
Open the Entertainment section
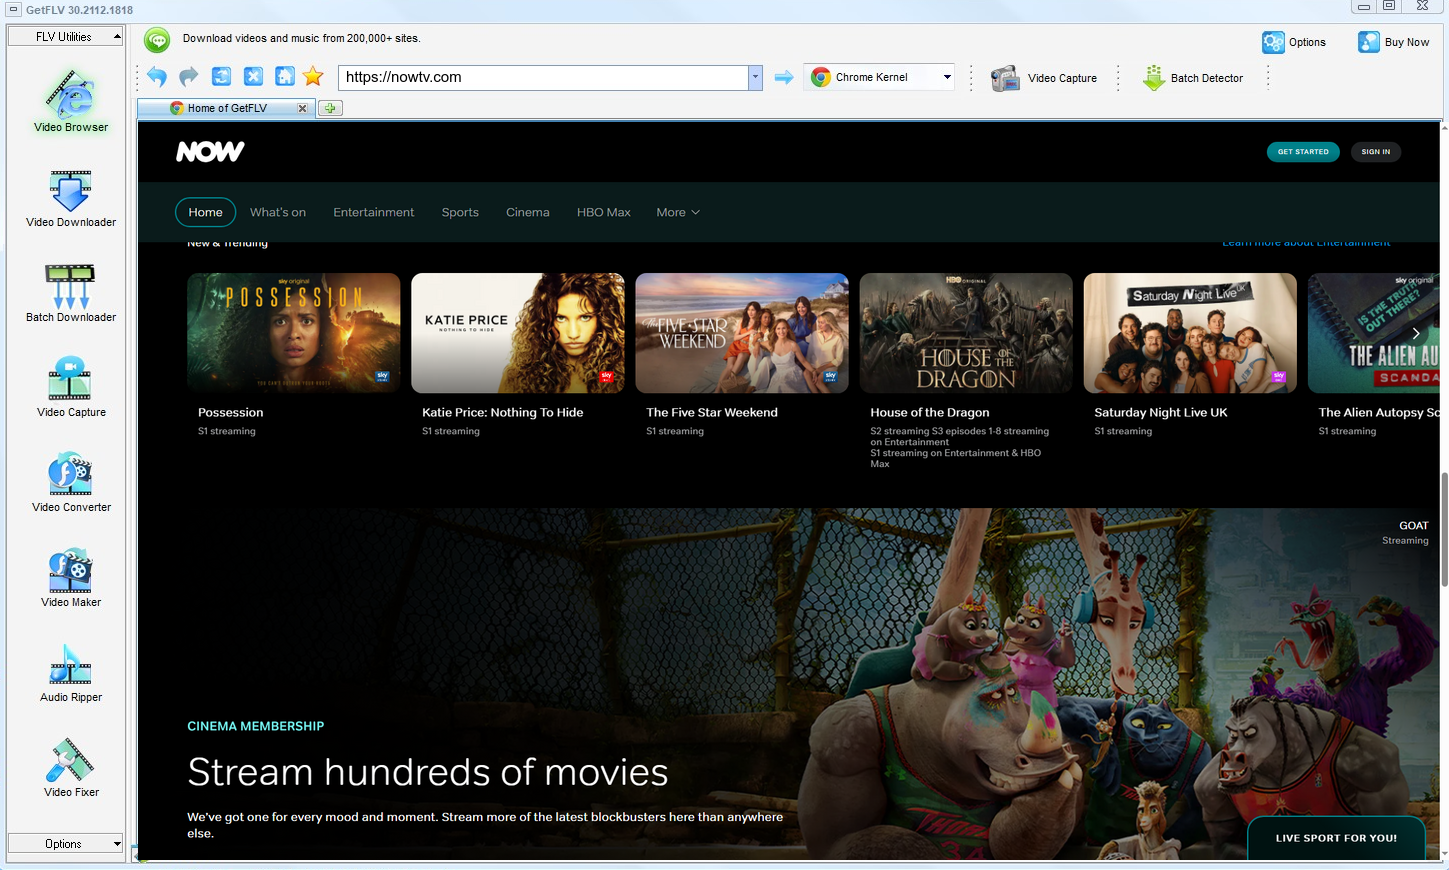(x=374, y=212)
